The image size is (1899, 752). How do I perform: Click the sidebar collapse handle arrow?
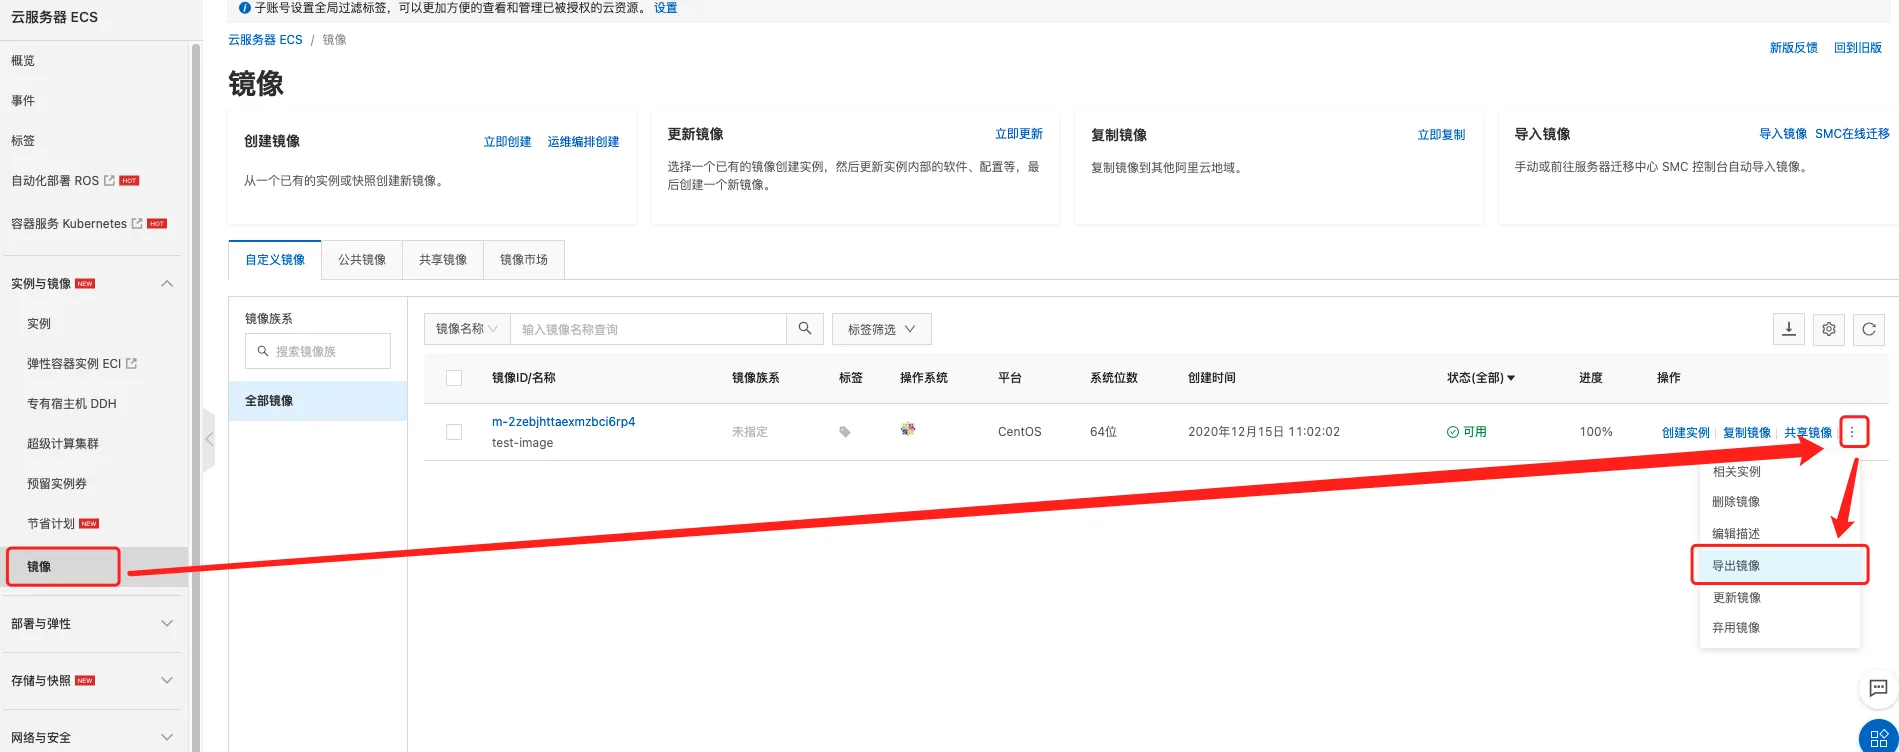[x=209, y=439]
